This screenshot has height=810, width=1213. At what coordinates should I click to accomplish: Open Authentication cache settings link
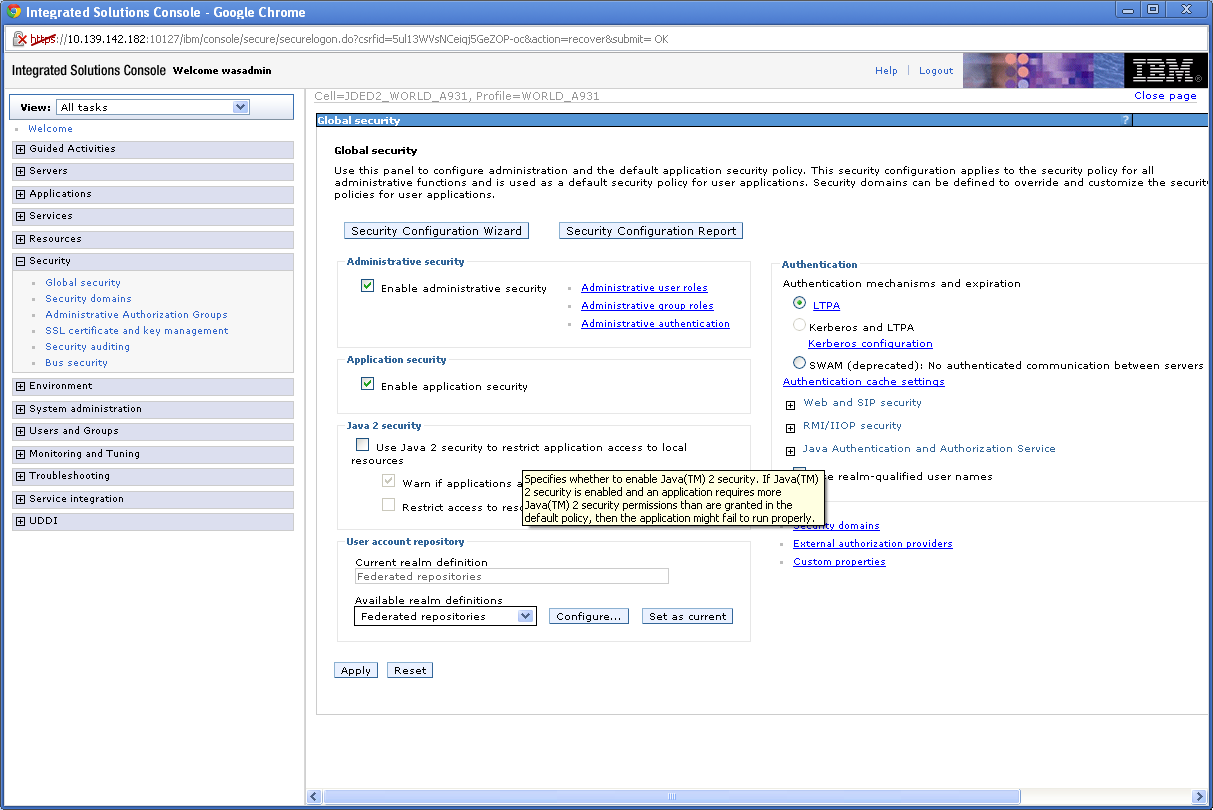tap(864, 382)
